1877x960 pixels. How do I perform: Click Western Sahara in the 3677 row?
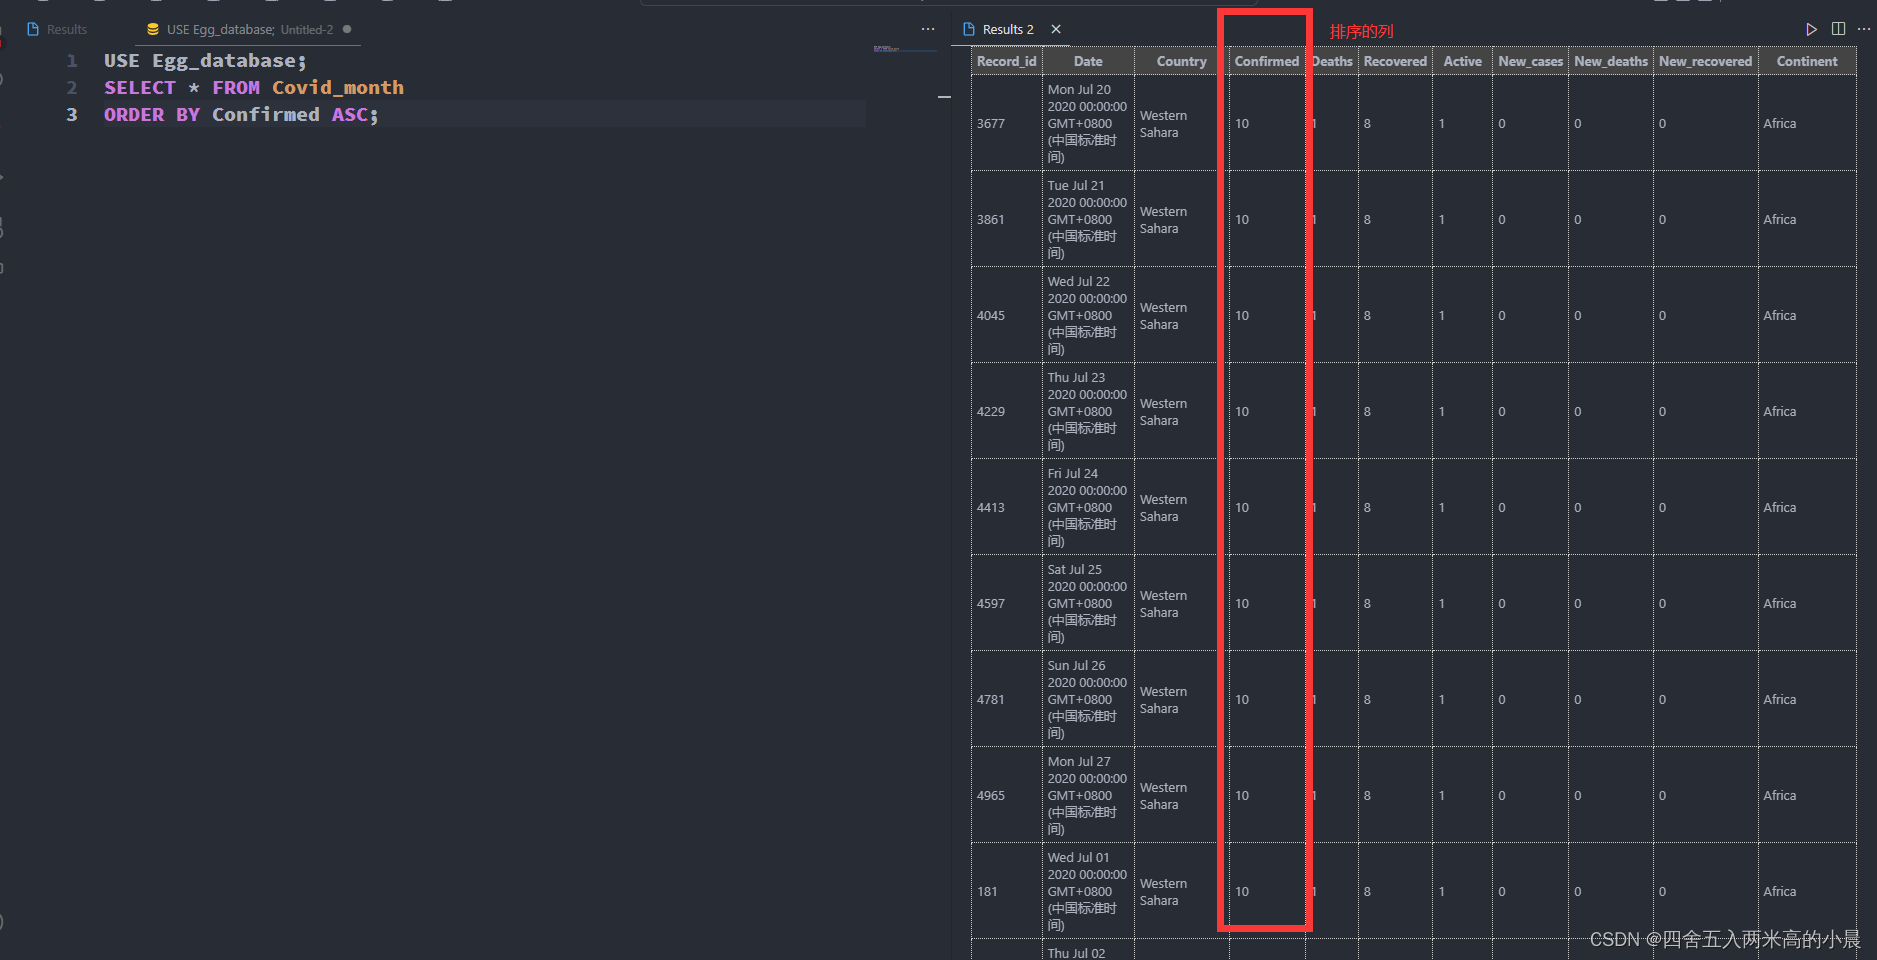point(1182,123)
